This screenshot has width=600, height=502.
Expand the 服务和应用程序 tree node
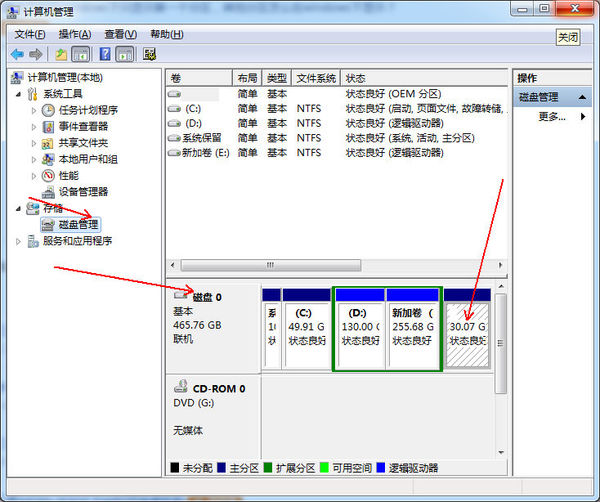coord(19,241)
